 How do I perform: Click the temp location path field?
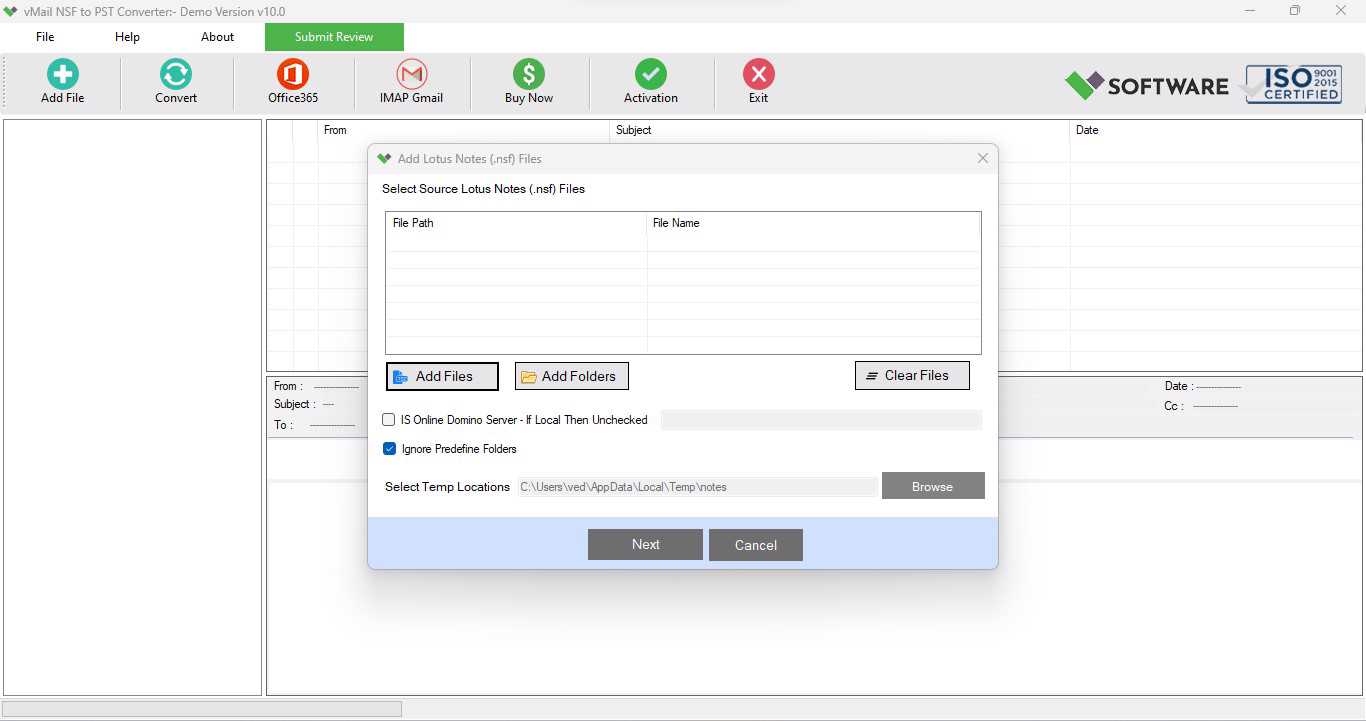click(x=697, y=487)
